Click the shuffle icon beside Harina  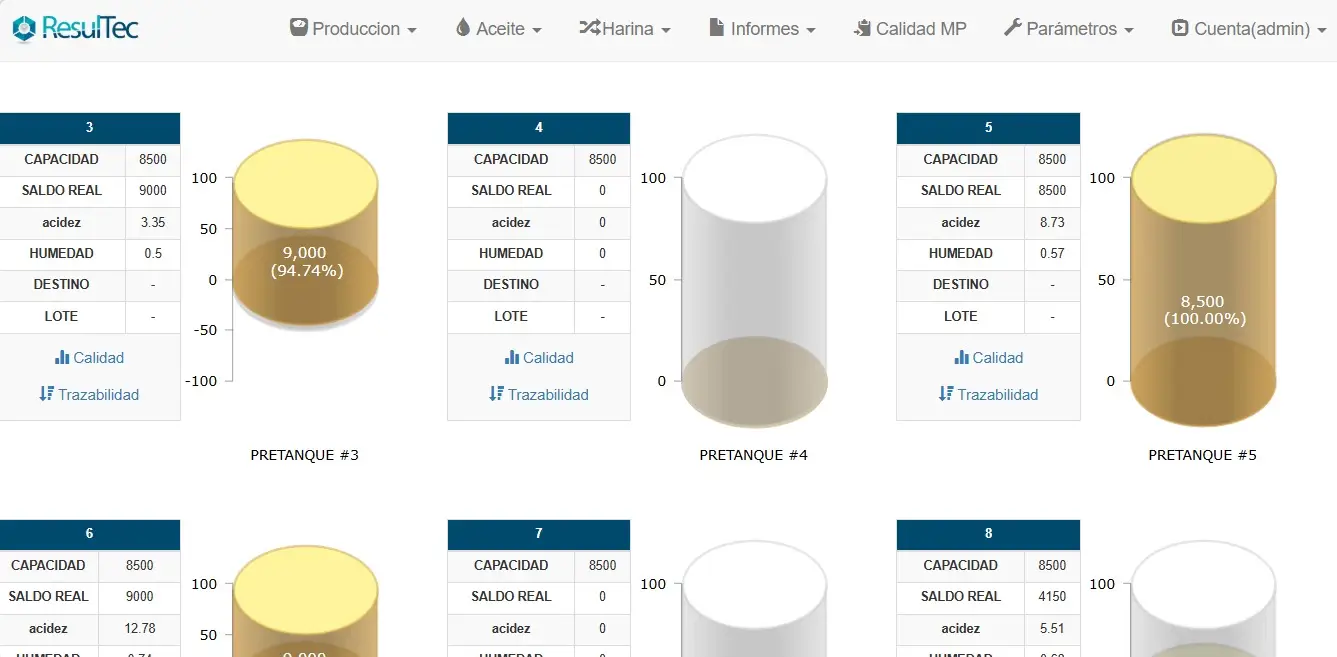589,28
